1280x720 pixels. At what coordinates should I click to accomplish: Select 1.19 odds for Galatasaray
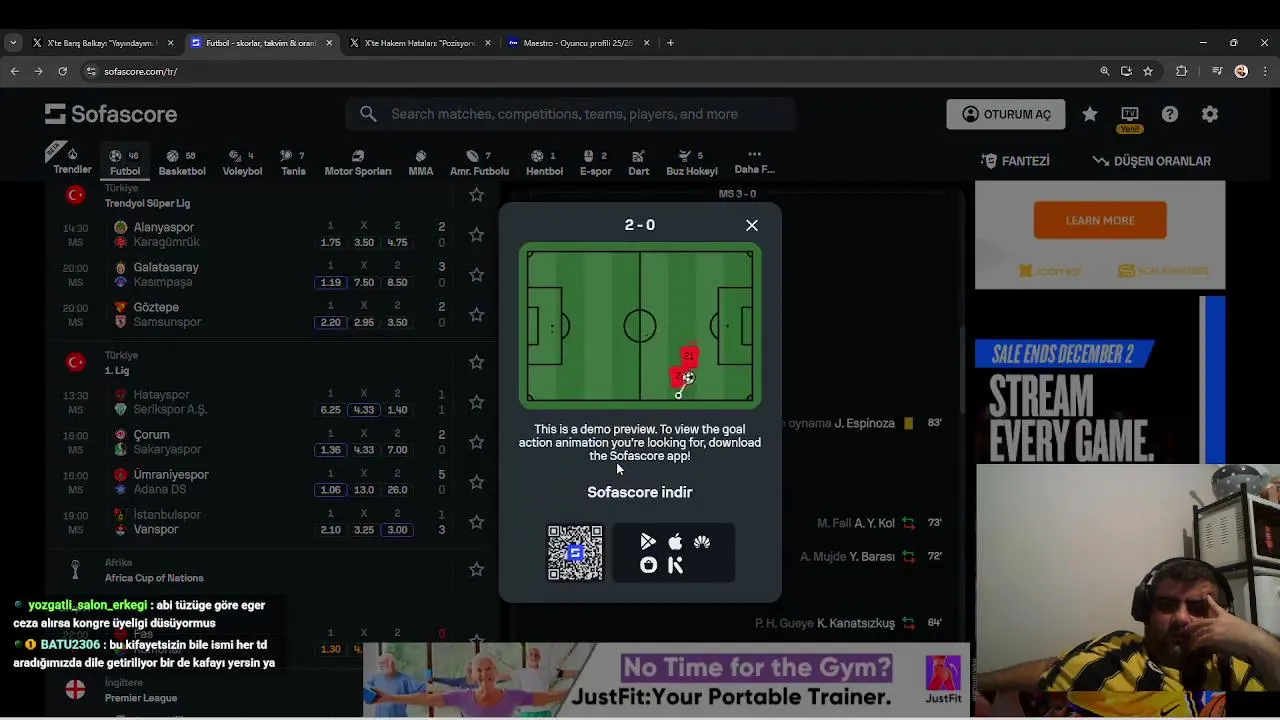pos(330,282)
